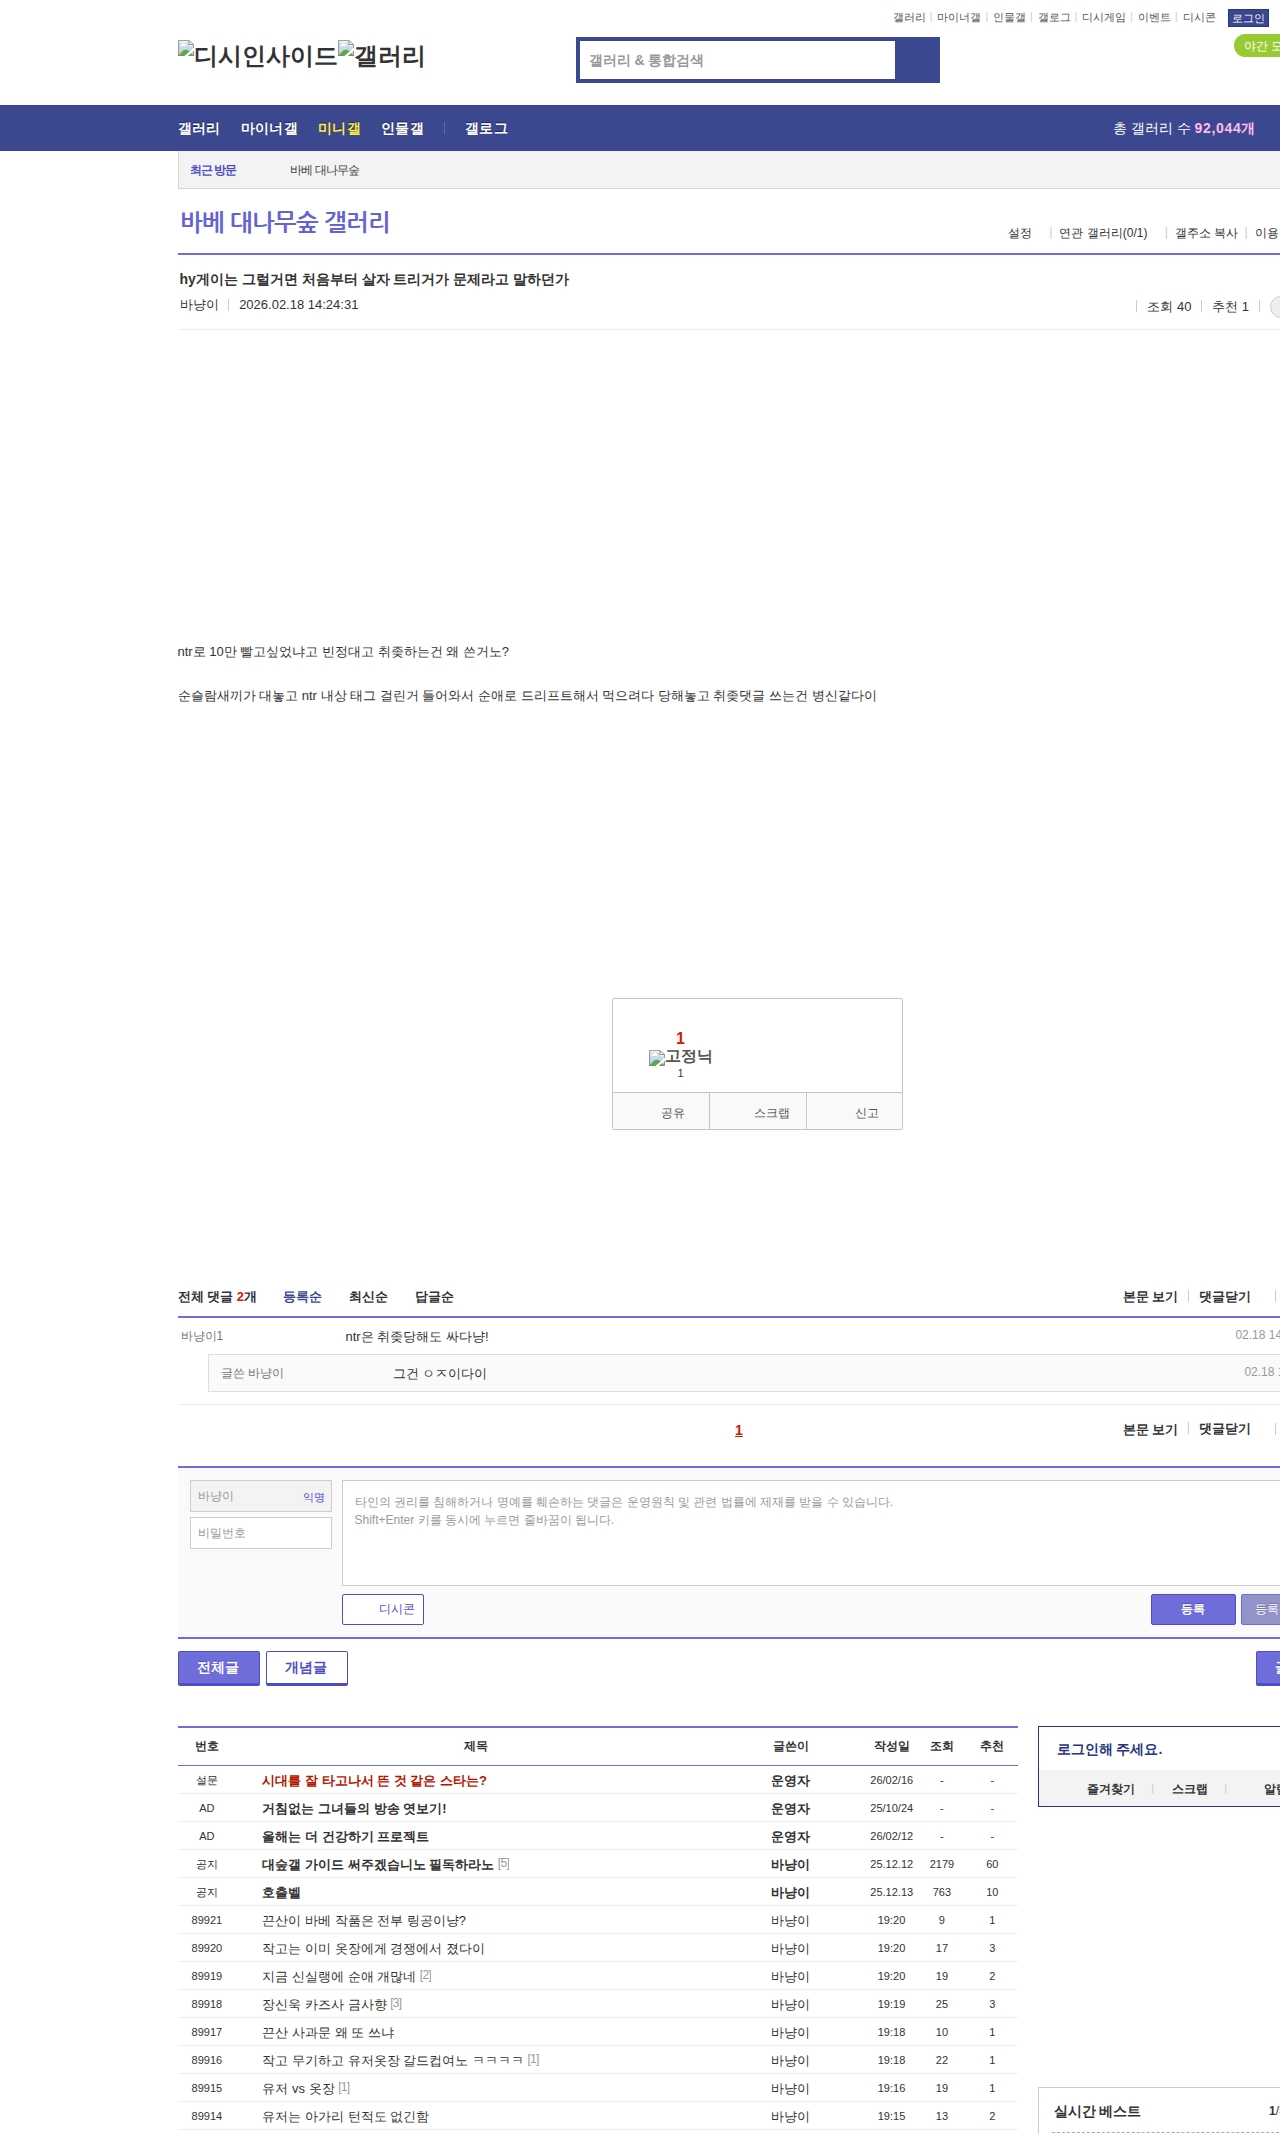Open the 디시콘 emoticon picker

(x=383, y=1609)
